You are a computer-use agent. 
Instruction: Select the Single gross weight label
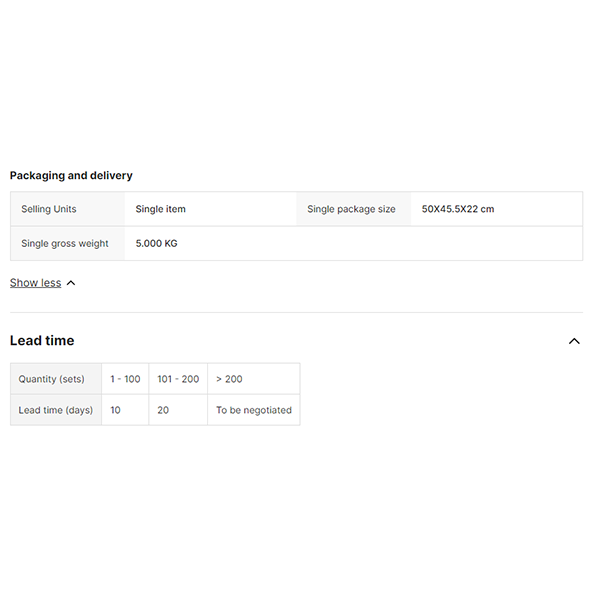(65, 243)
